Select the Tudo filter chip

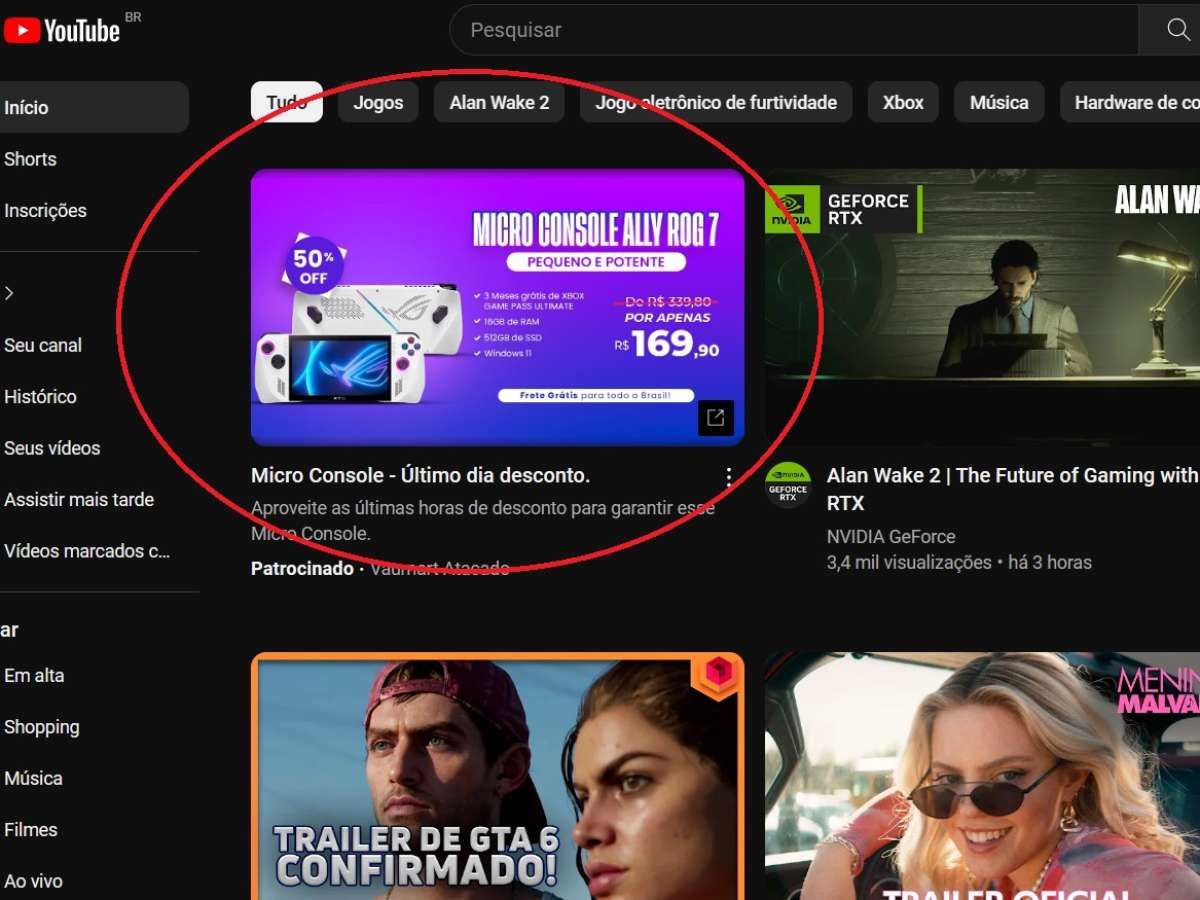pyautogui.click(x=286, y=103)
